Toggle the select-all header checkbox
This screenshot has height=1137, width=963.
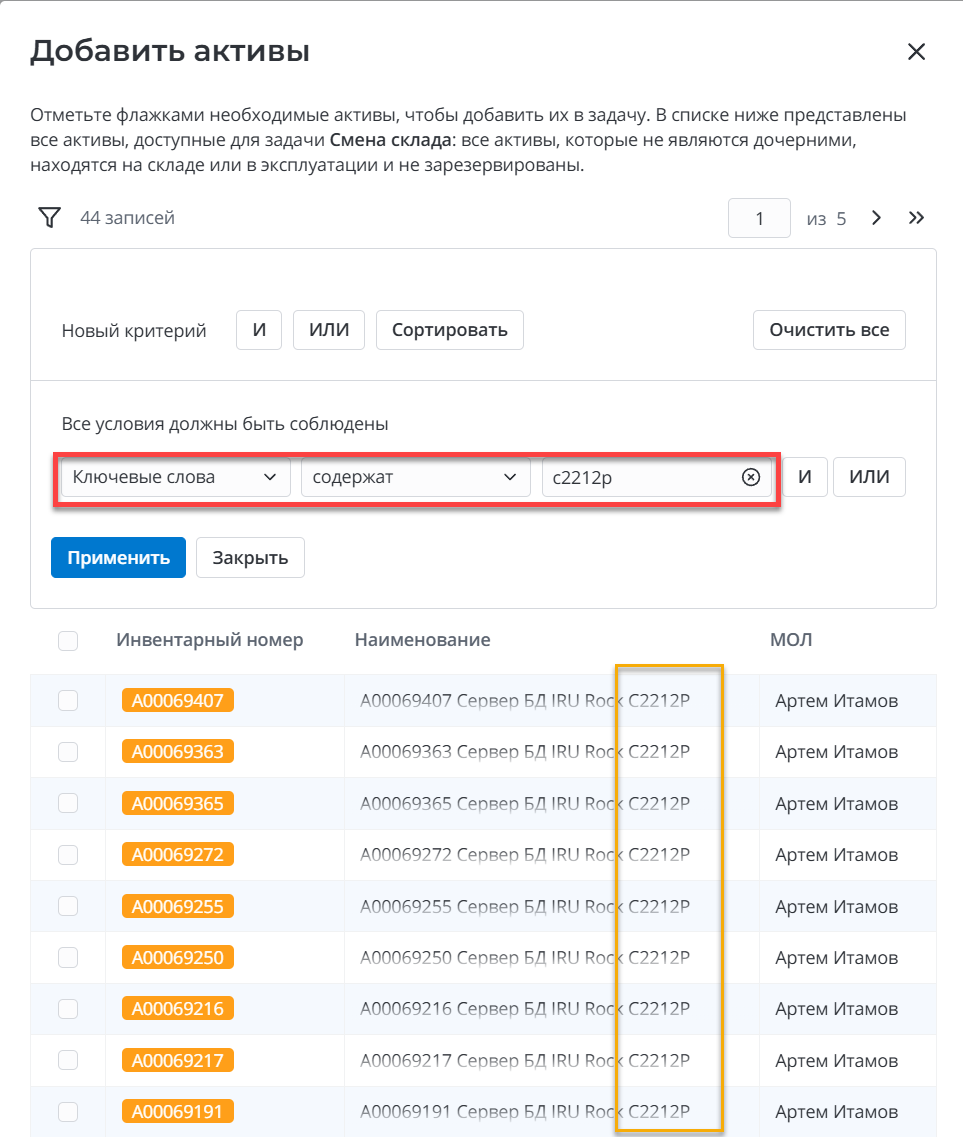coord(68,640)
